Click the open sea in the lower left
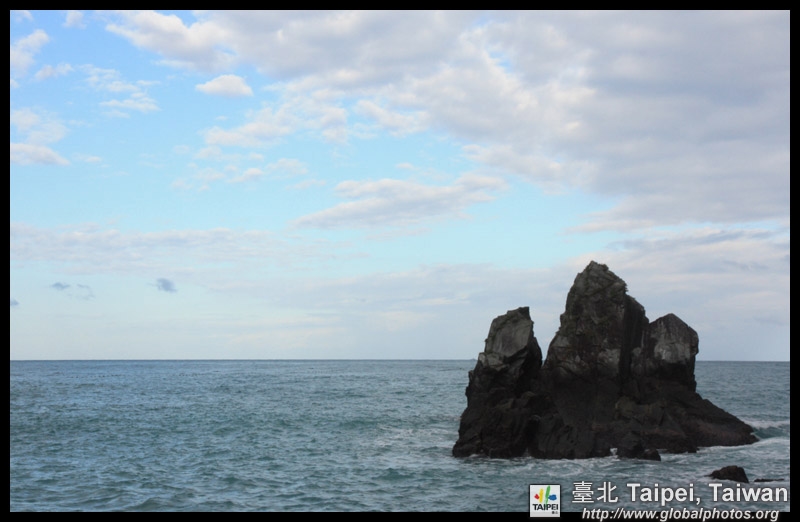 pos(150,450)
